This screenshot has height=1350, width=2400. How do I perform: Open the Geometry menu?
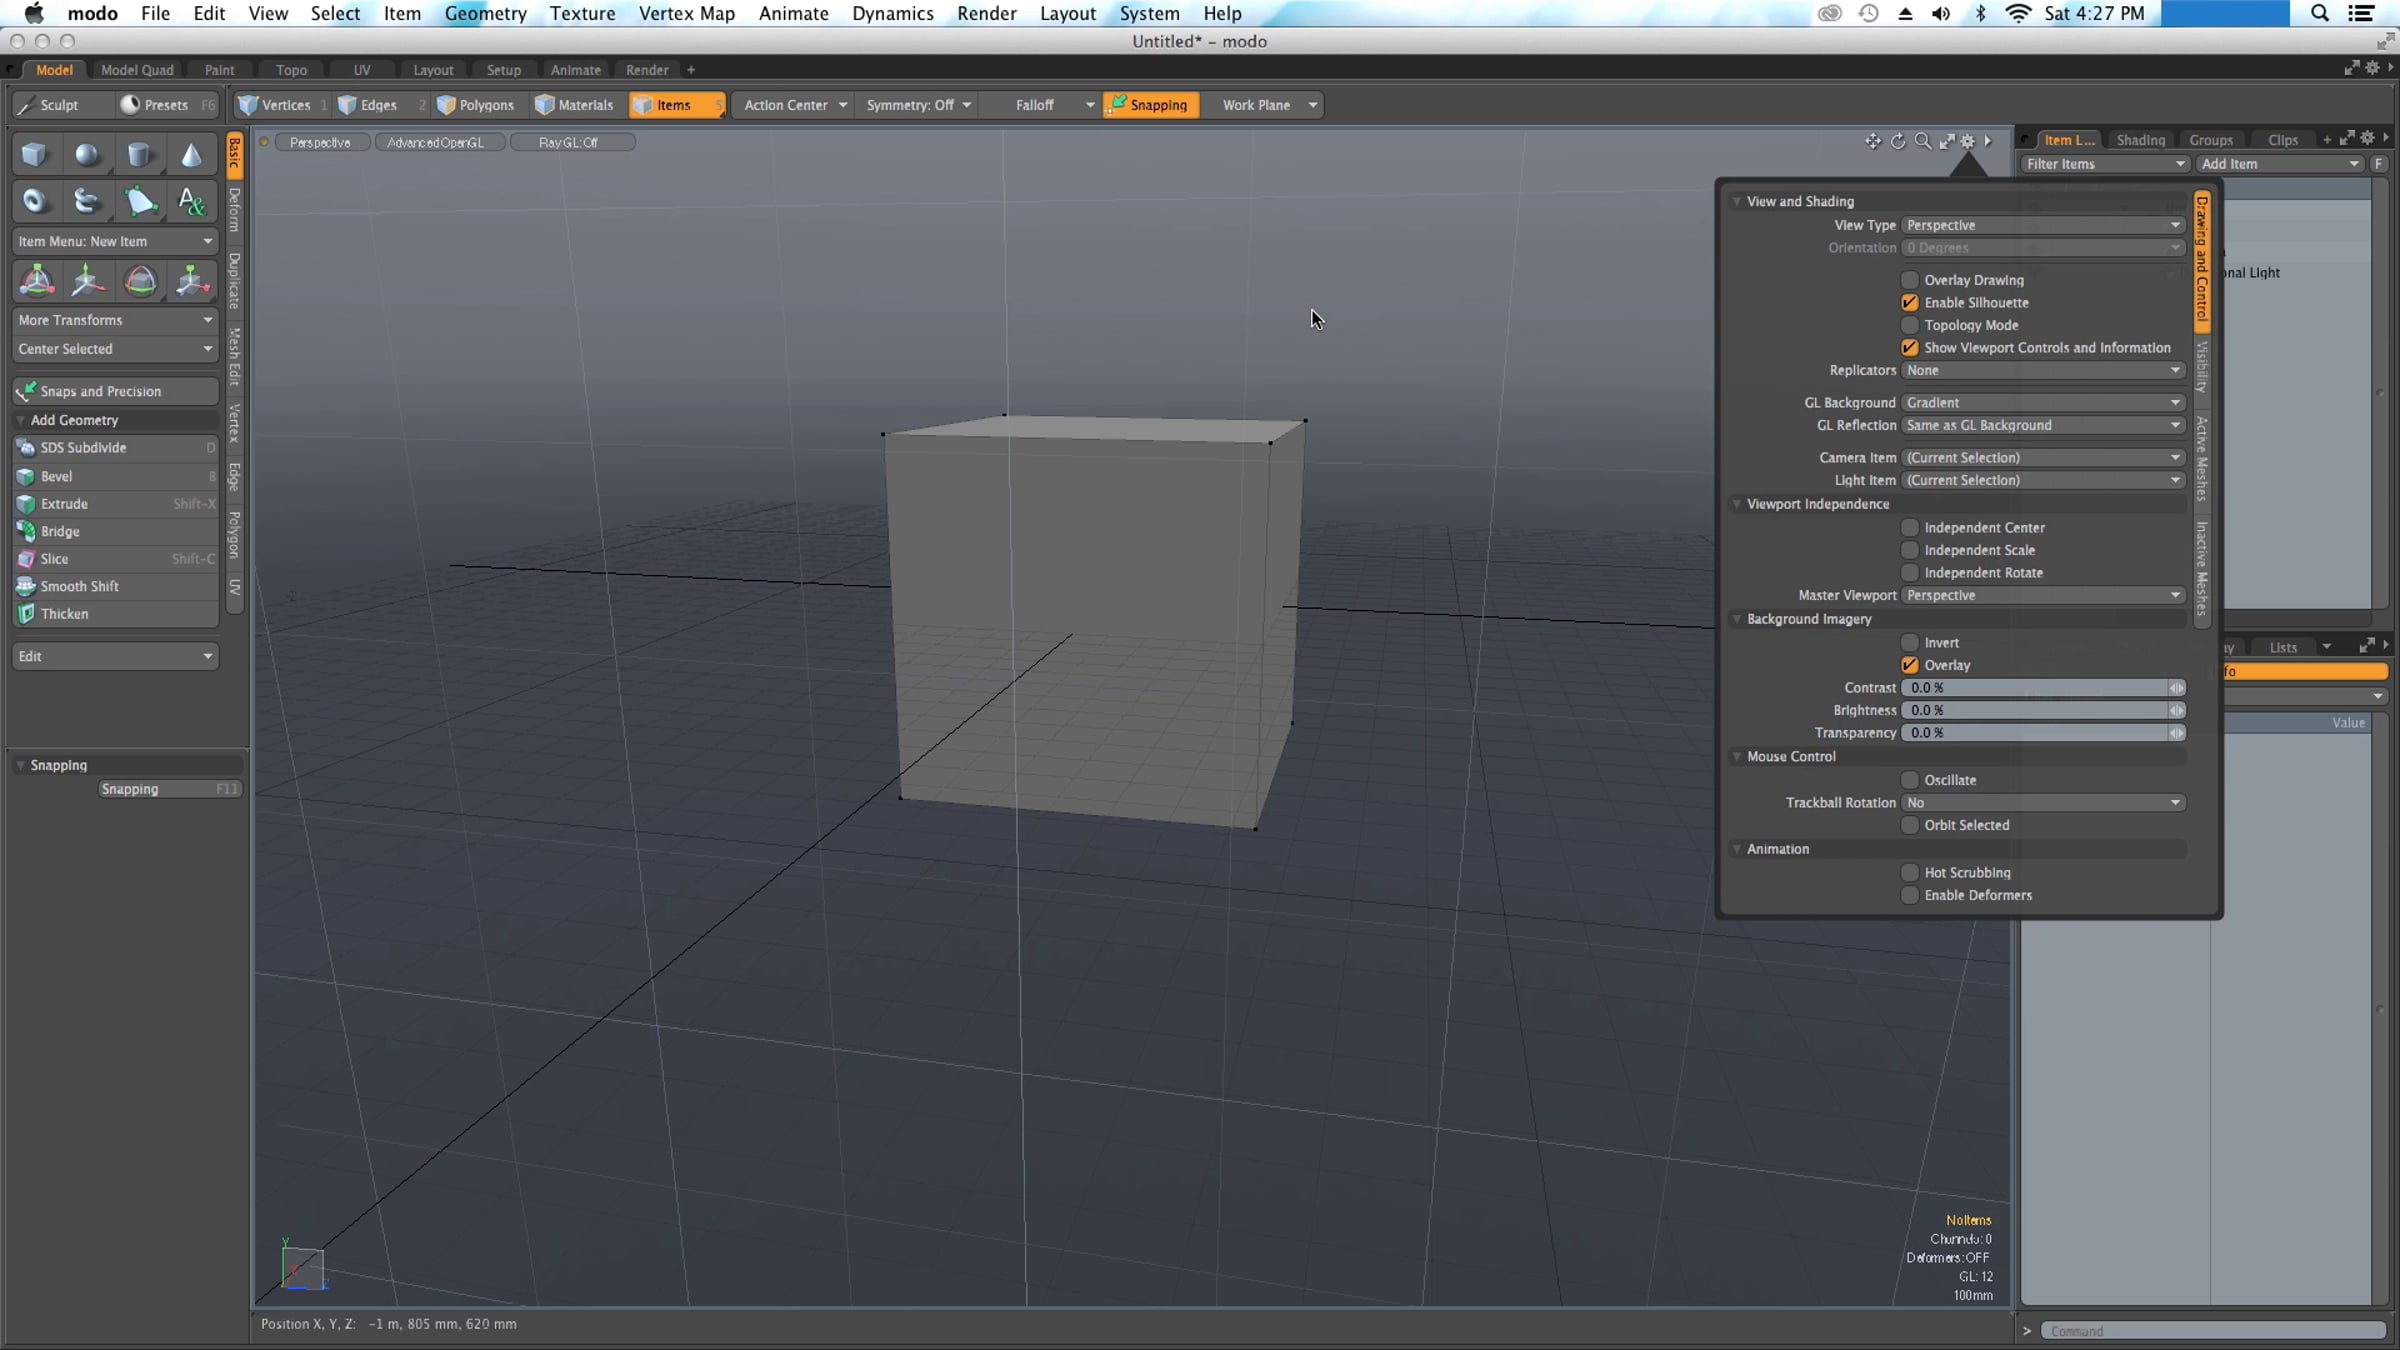click(x=485, y=13)
